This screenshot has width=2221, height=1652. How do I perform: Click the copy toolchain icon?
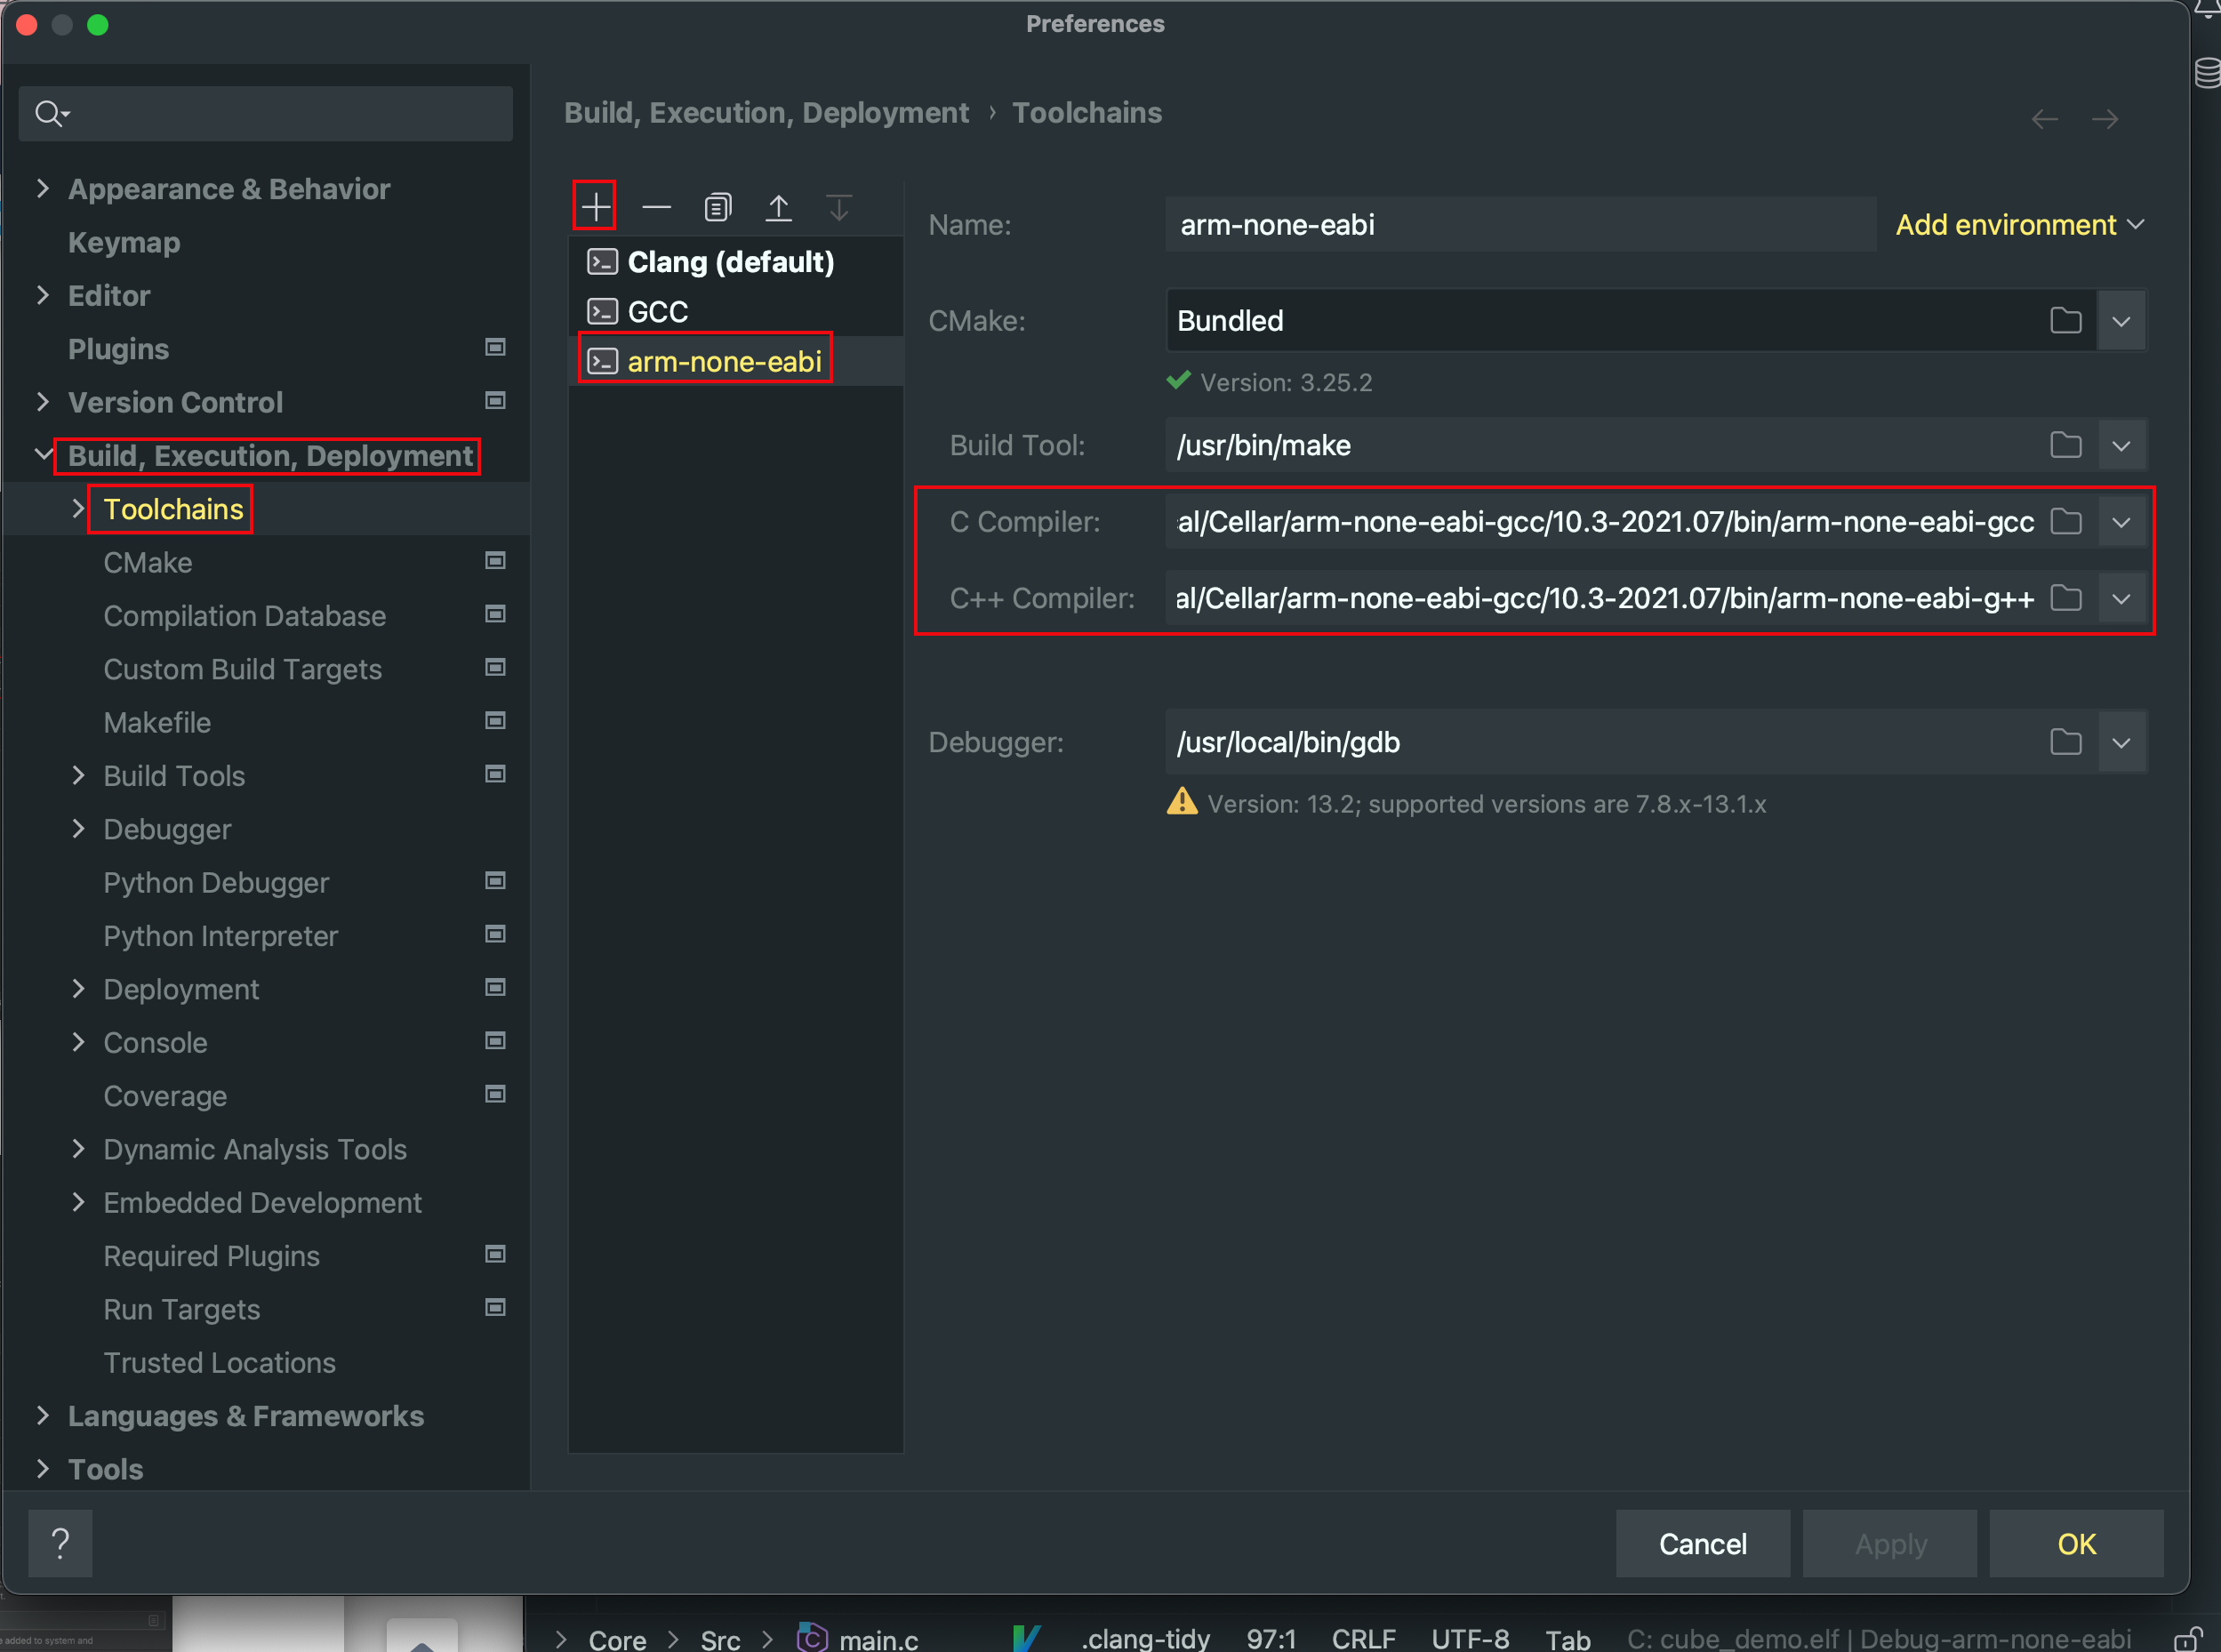(x=717, y=207)
